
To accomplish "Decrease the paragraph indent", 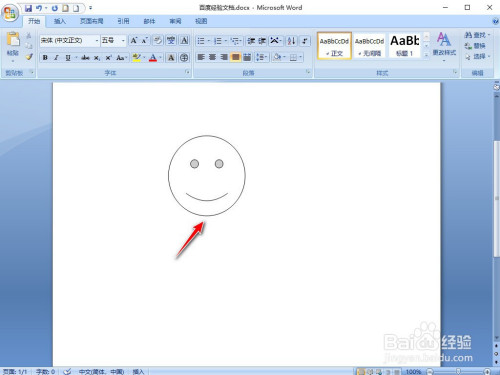I will 251,41.
